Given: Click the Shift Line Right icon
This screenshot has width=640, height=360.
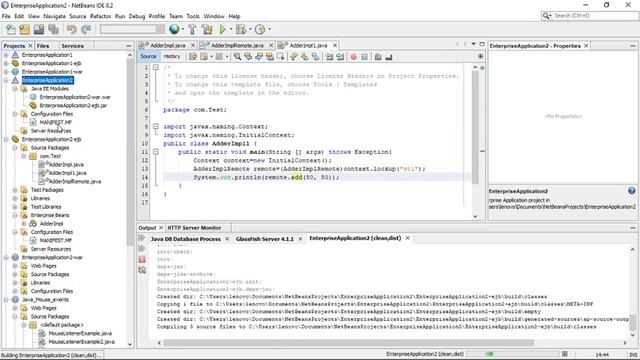Looking at the screenshot, I should pyautogui.click(x=340, y=57).
